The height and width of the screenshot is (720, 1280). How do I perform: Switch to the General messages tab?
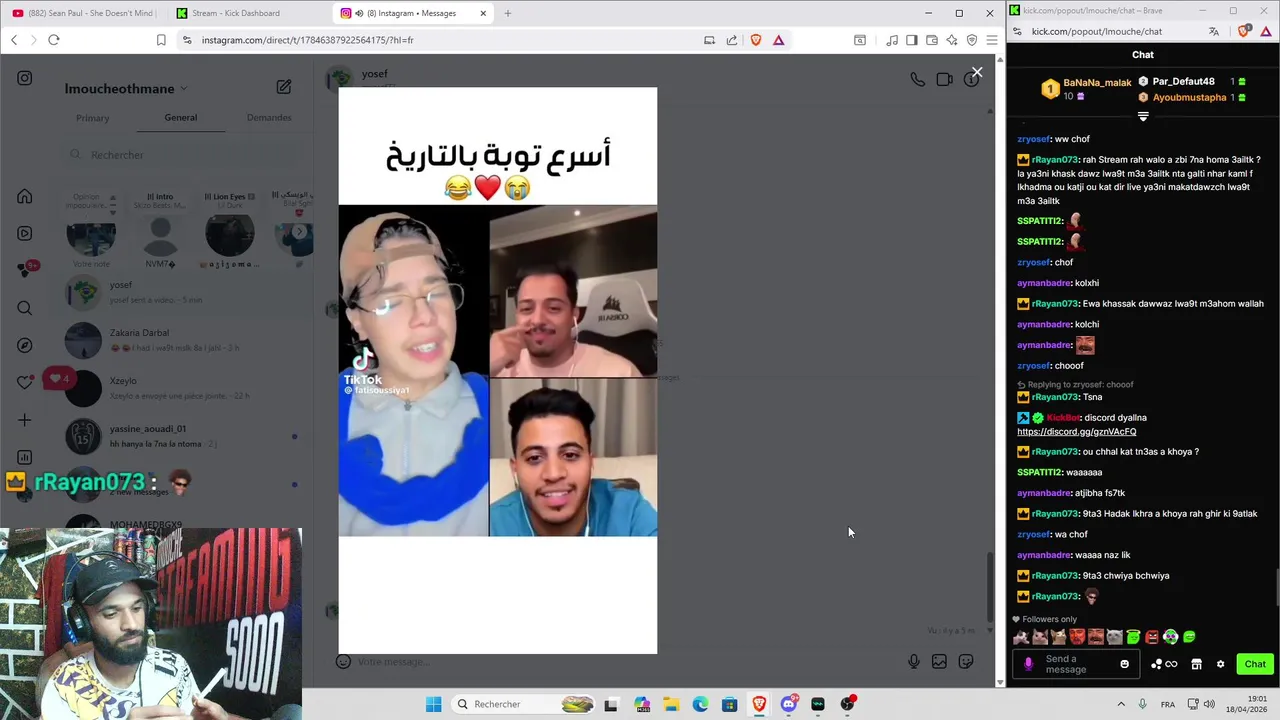pyautogui.click(x=181, y=118)
